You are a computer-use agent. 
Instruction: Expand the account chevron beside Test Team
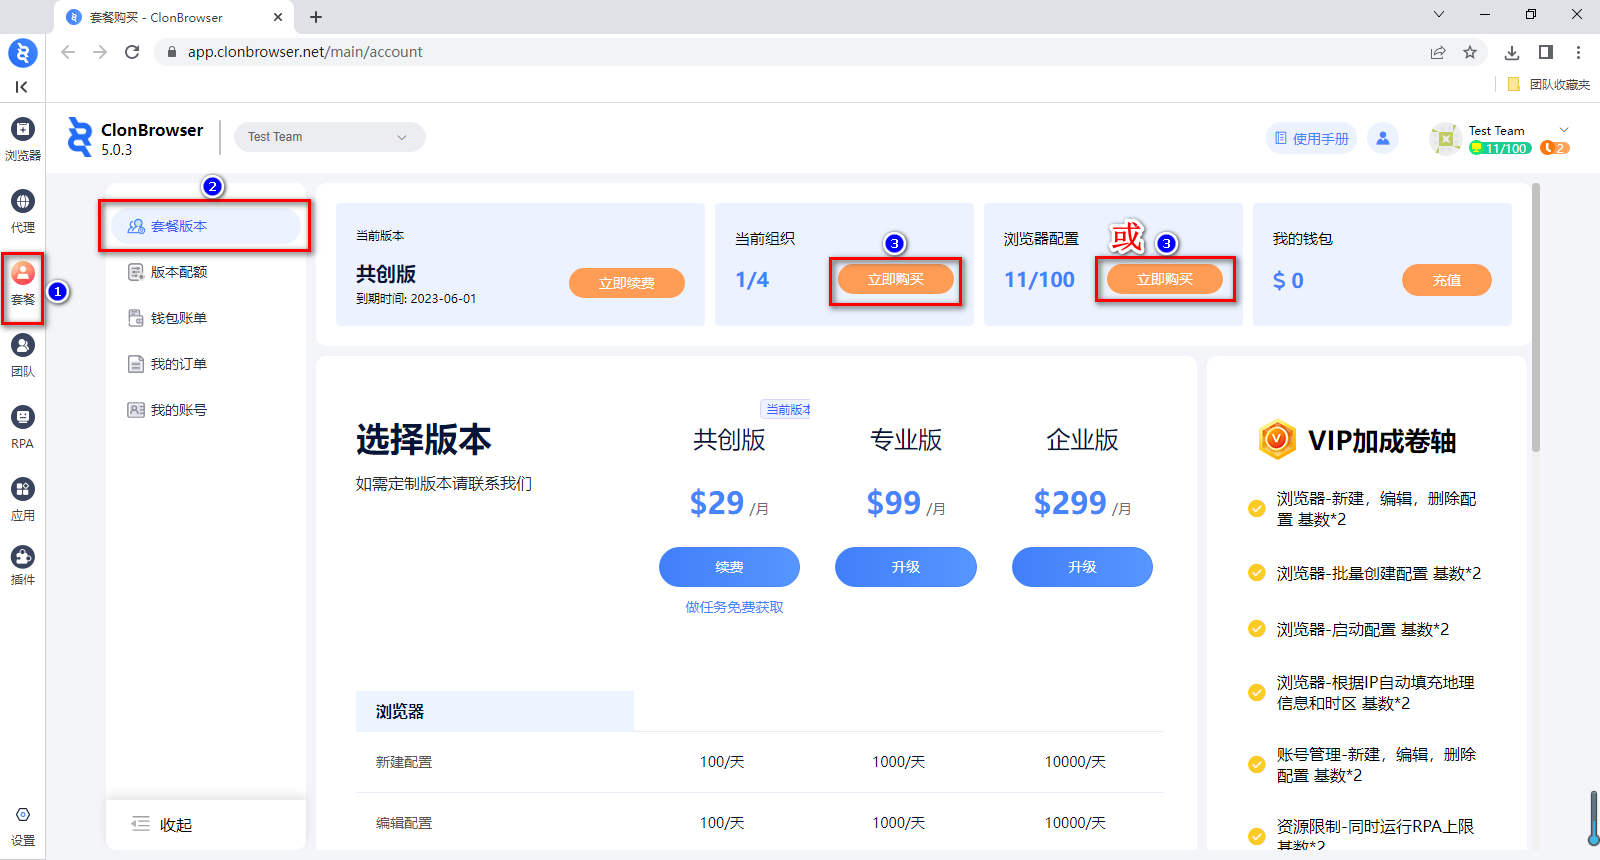pos(1564,130)
